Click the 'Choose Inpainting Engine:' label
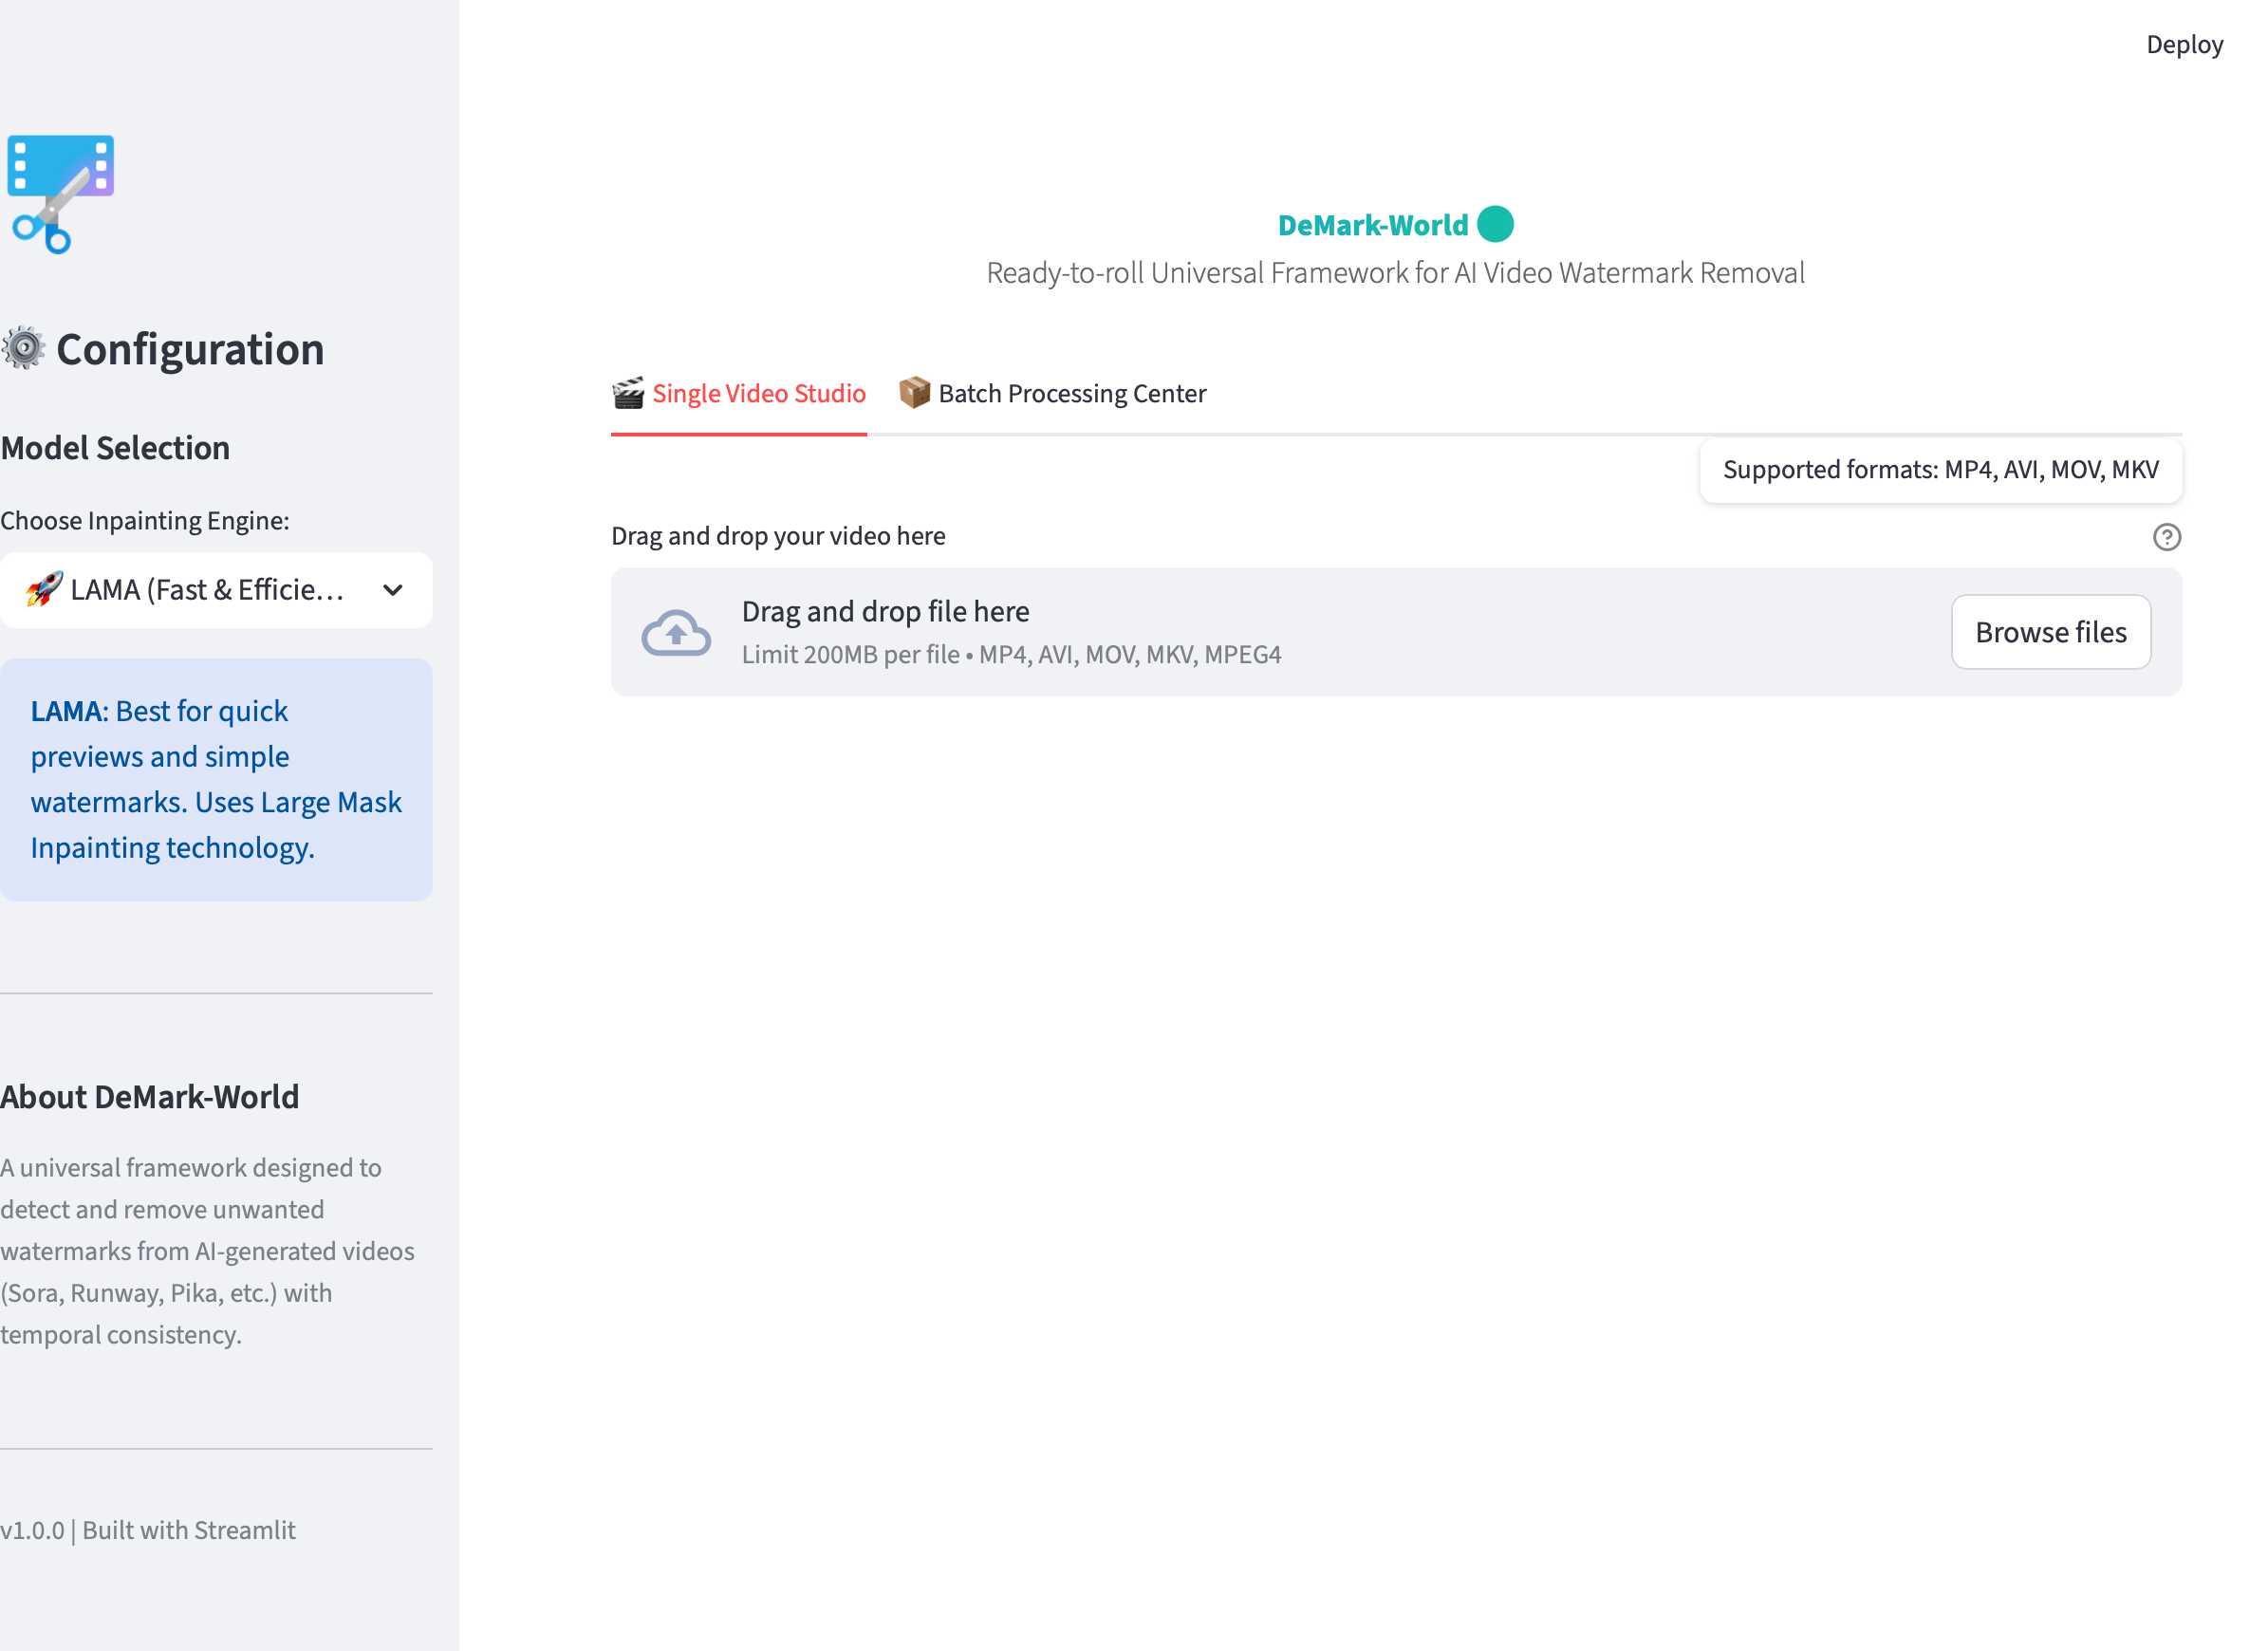Image resolution: width=2268 pixels, height=1651 pixels. point(145,521)
